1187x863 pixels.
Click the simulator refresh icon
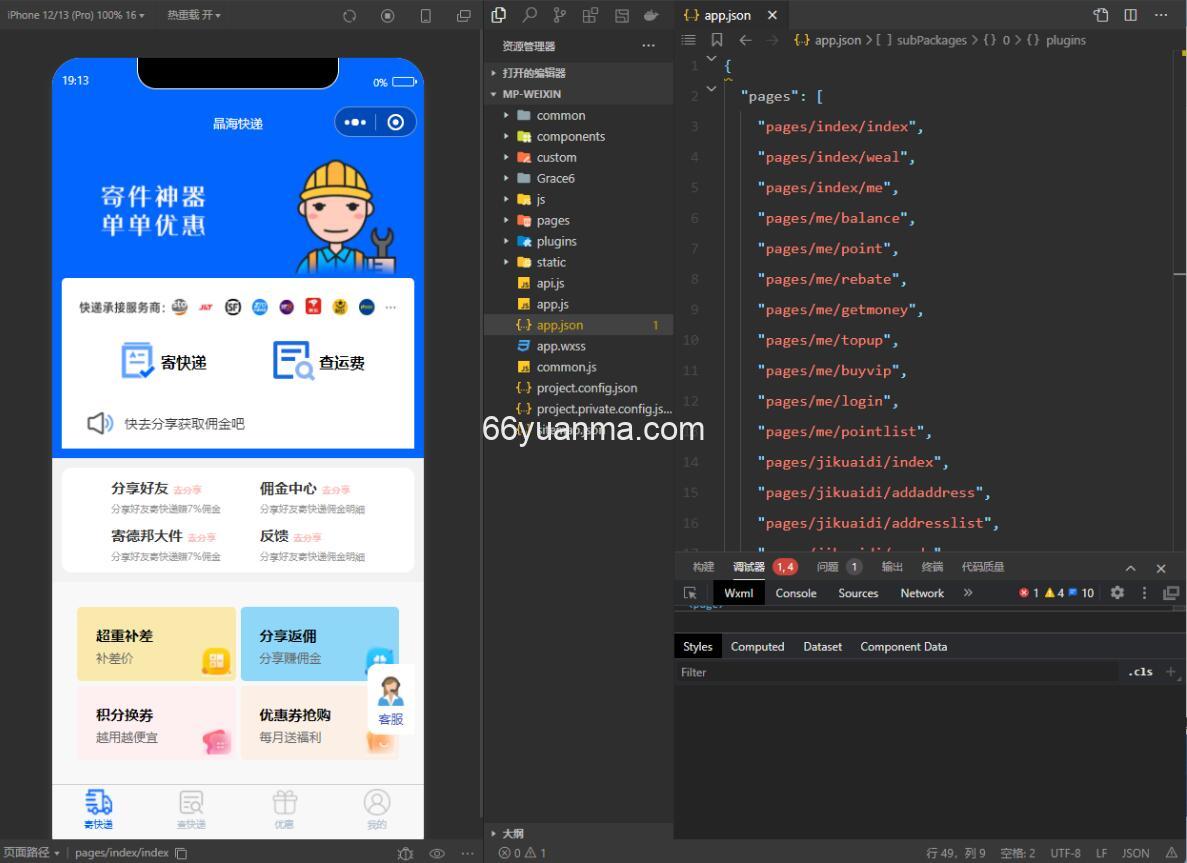349,15
